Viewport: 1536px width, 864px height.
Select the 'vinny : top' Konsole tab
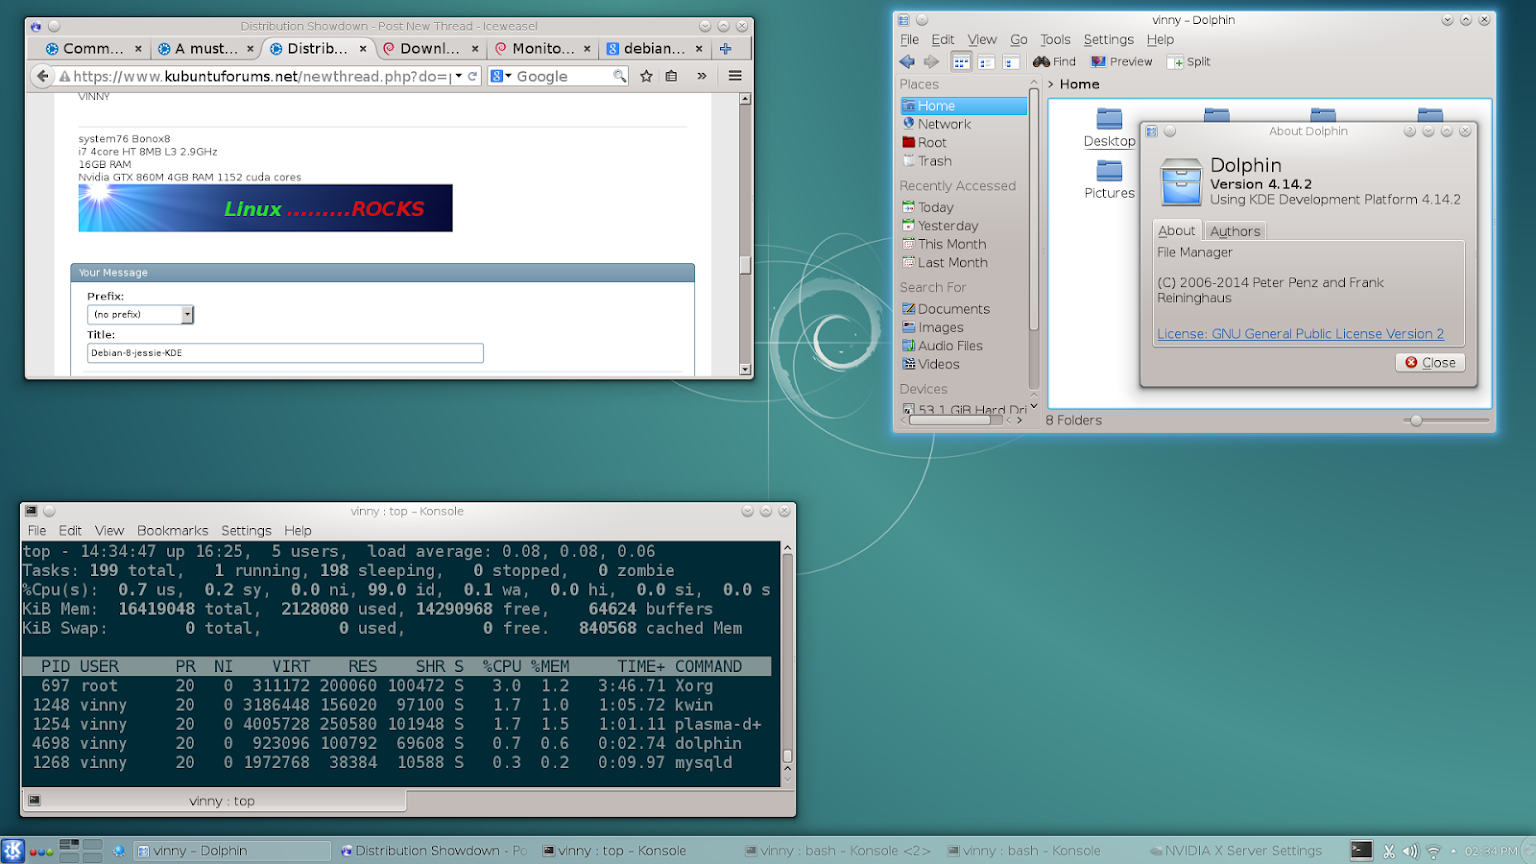tap(214, 801)
